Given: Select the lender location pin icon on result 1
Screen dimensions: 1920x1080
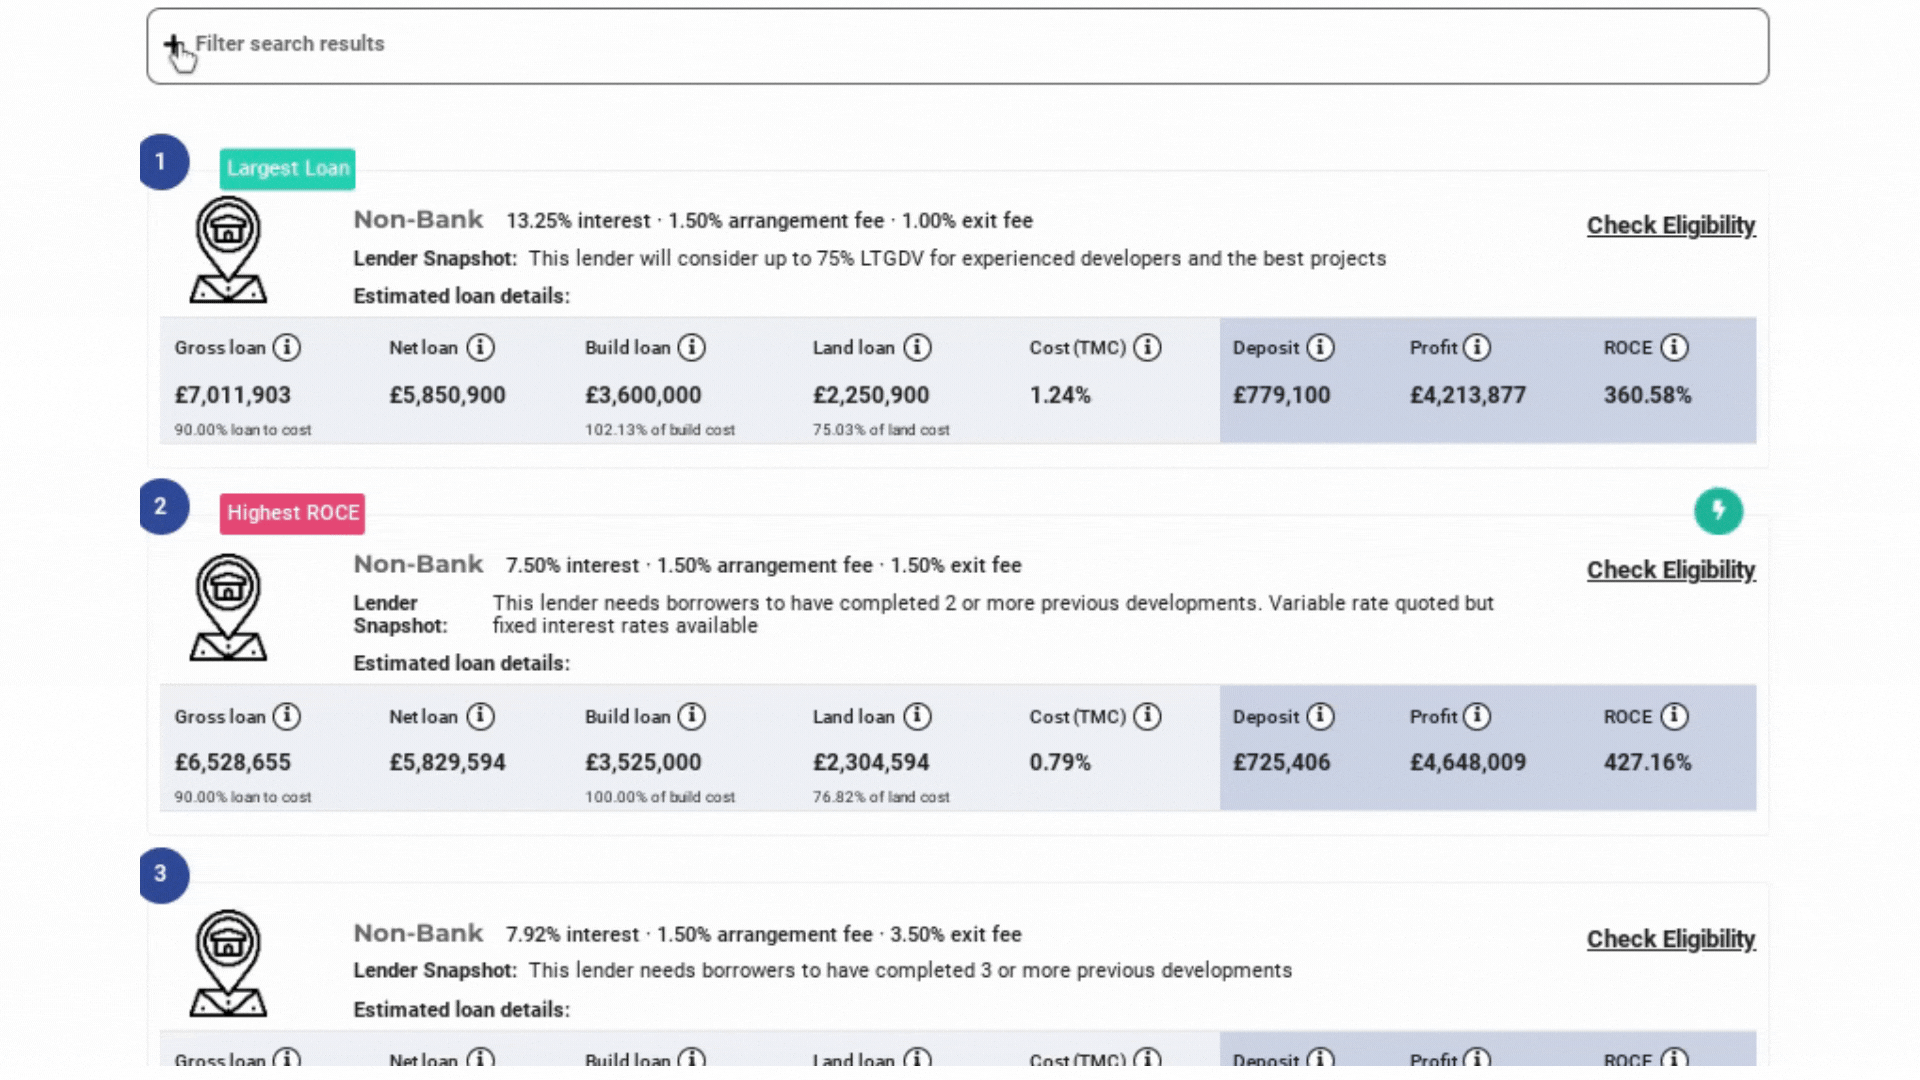Looking at the screenshot, I should click(228, 249).
